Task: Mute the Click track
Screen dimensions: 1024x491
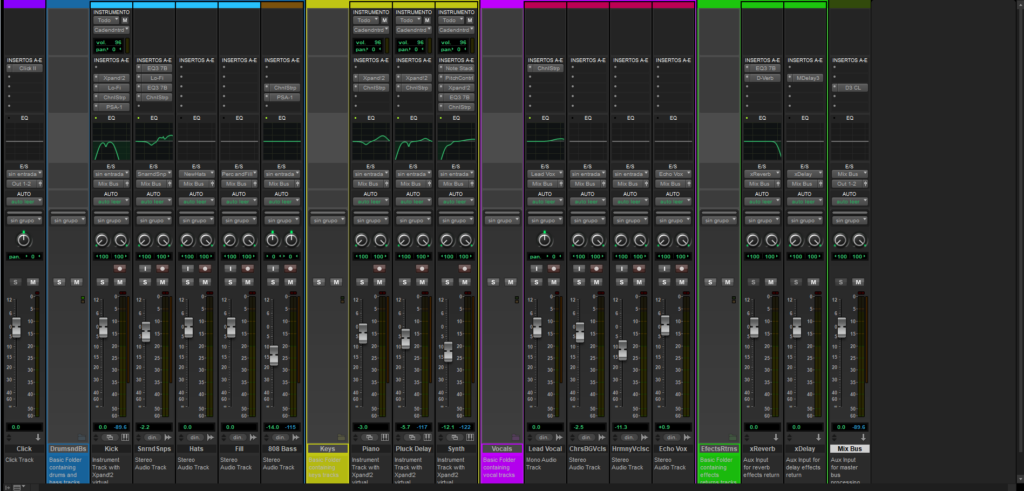Action: (x=33, y=282)
